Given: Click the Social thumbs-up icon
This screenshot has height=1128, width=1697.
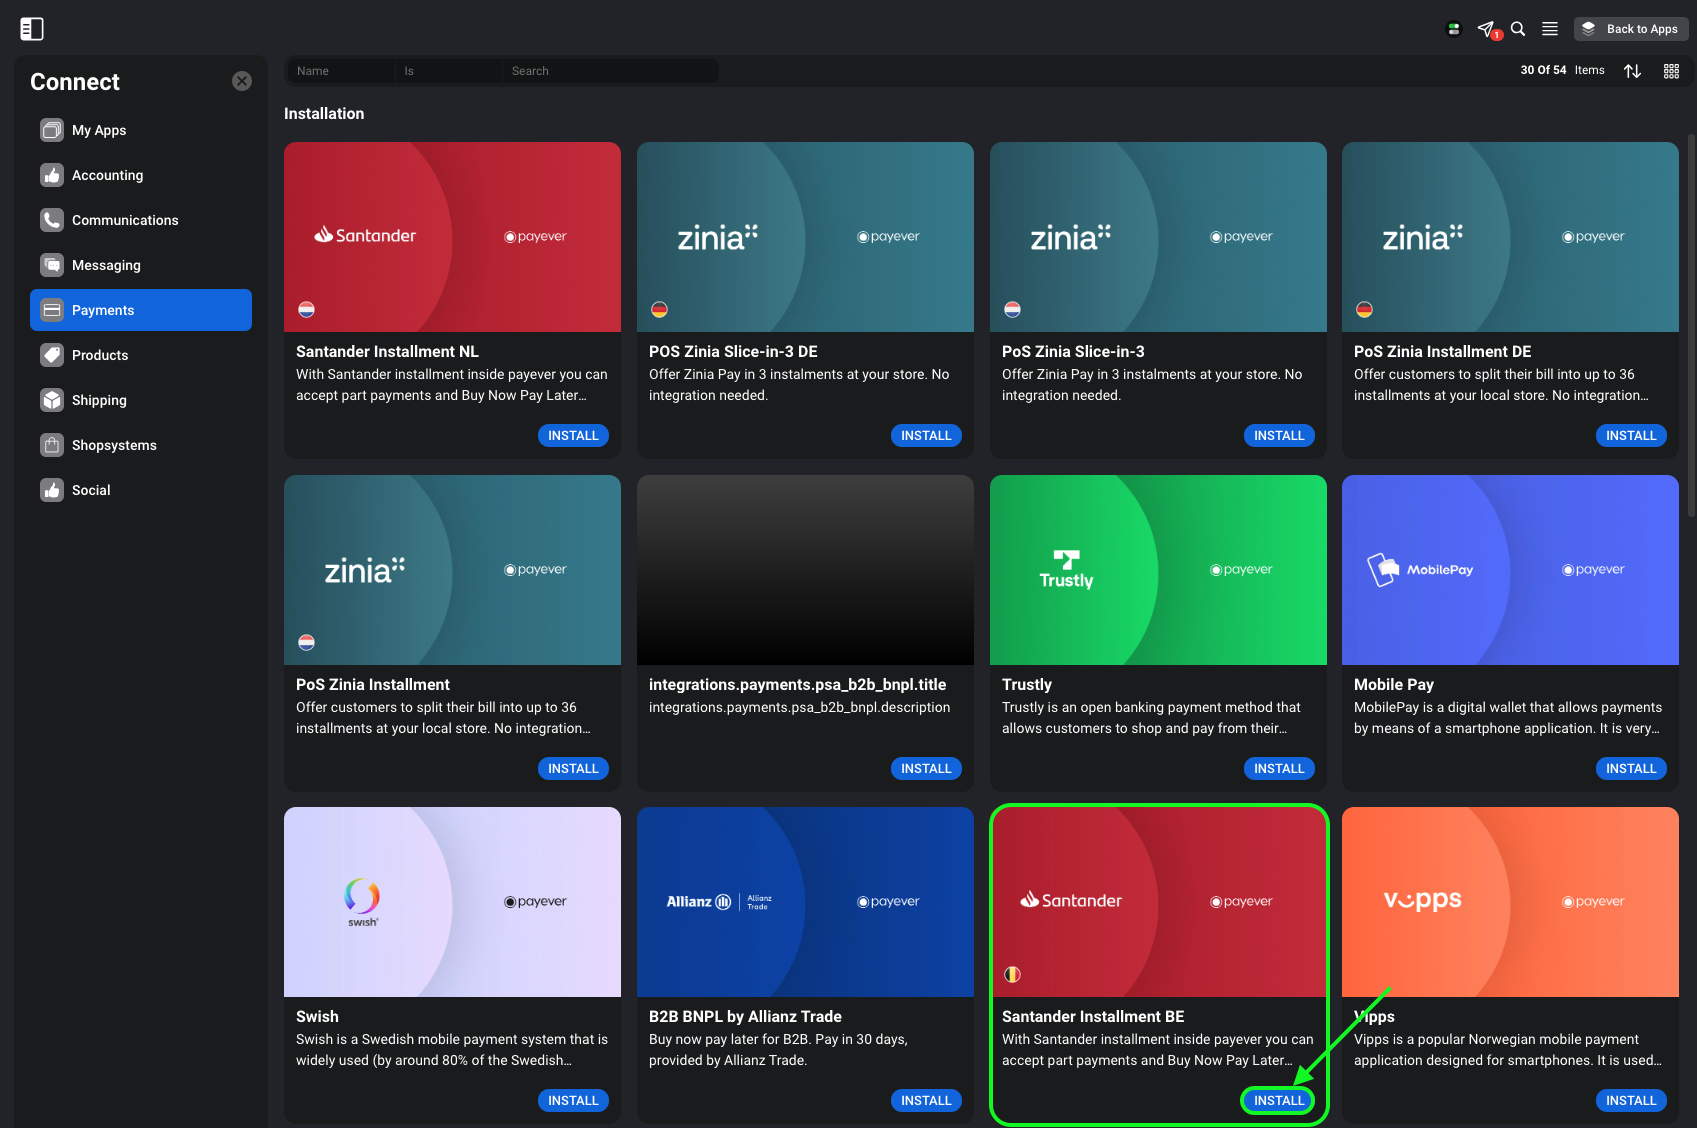Looking at the screenshot, I should tap(52, 490).
